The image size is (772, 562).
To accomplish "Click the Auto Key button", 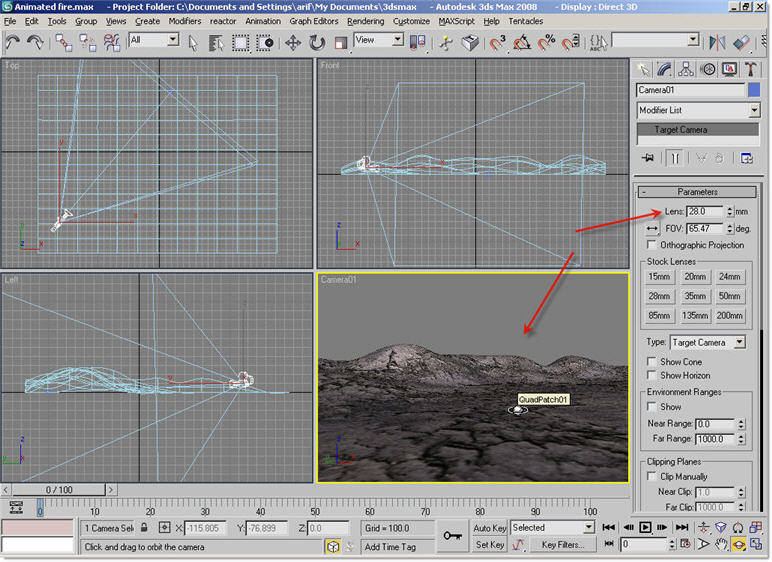I will [489, 528].
